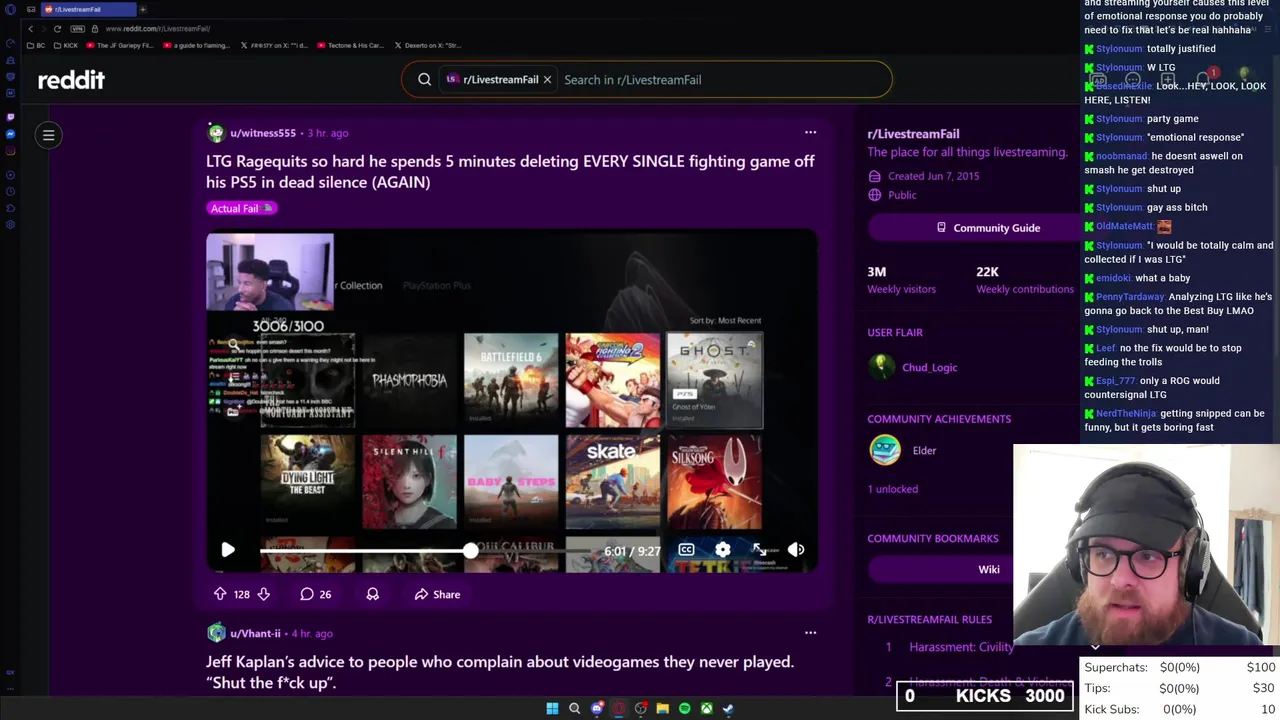Go back in browser history
The height and width of the screenshot is (720, 1280).
[30, 29]
